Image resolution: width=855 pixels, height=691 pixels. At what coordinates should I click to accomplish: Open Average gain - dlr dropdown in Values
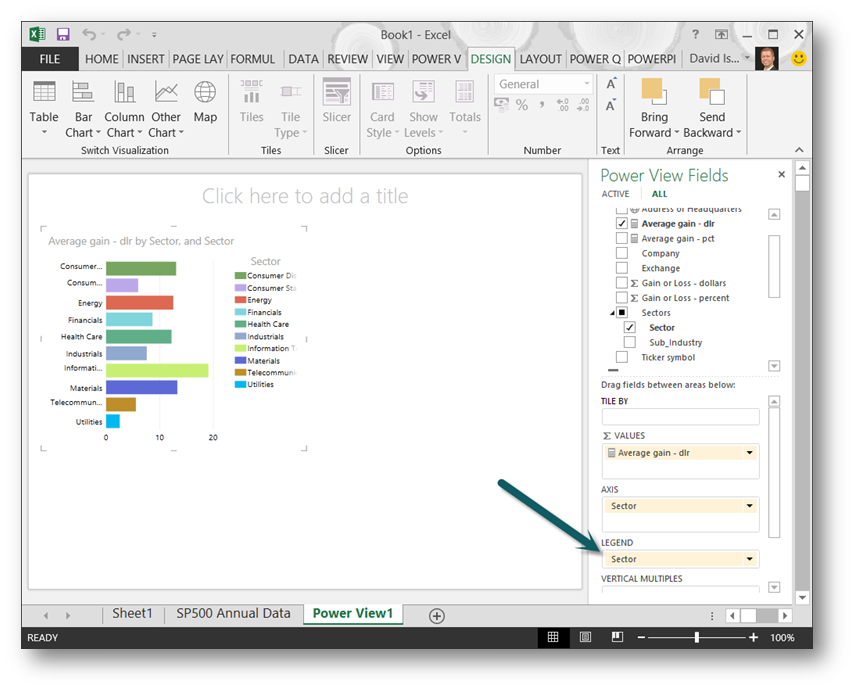pyautogui.click(x=750, y=453)
